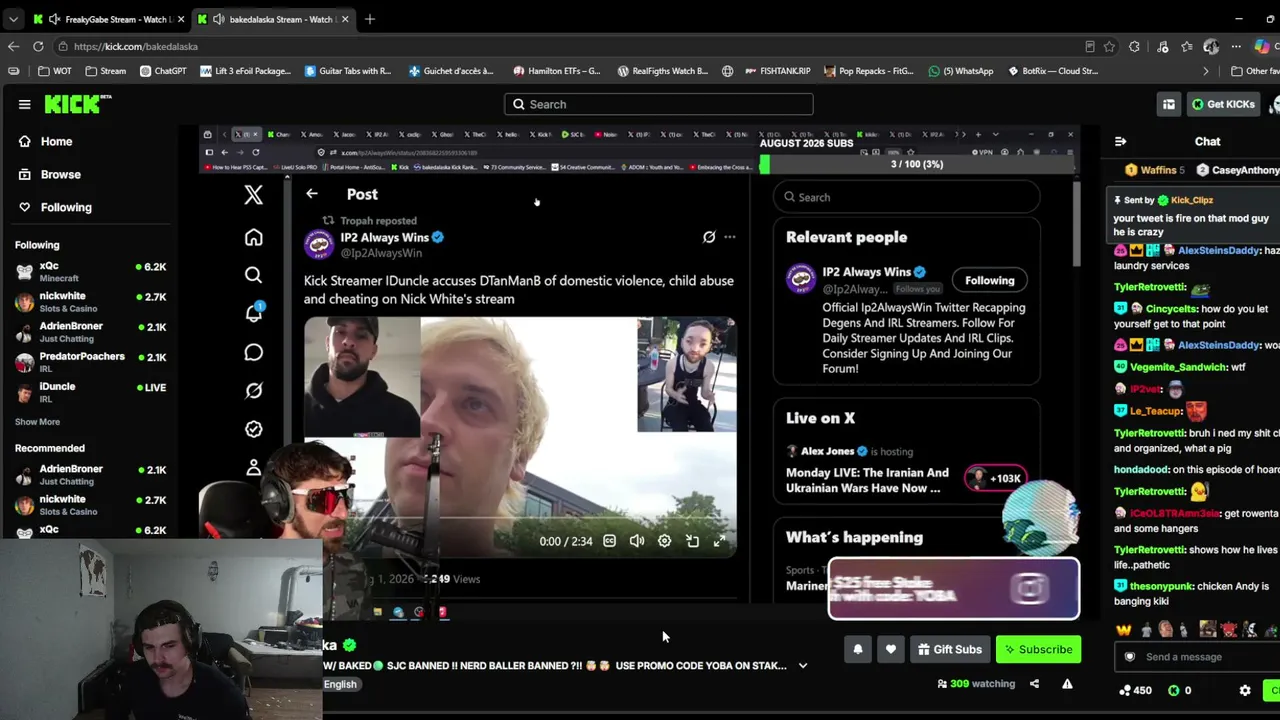Click the X logo in stream
Image resolution: width=1280 pixels, height=720 pixels.
click(253, 195)
